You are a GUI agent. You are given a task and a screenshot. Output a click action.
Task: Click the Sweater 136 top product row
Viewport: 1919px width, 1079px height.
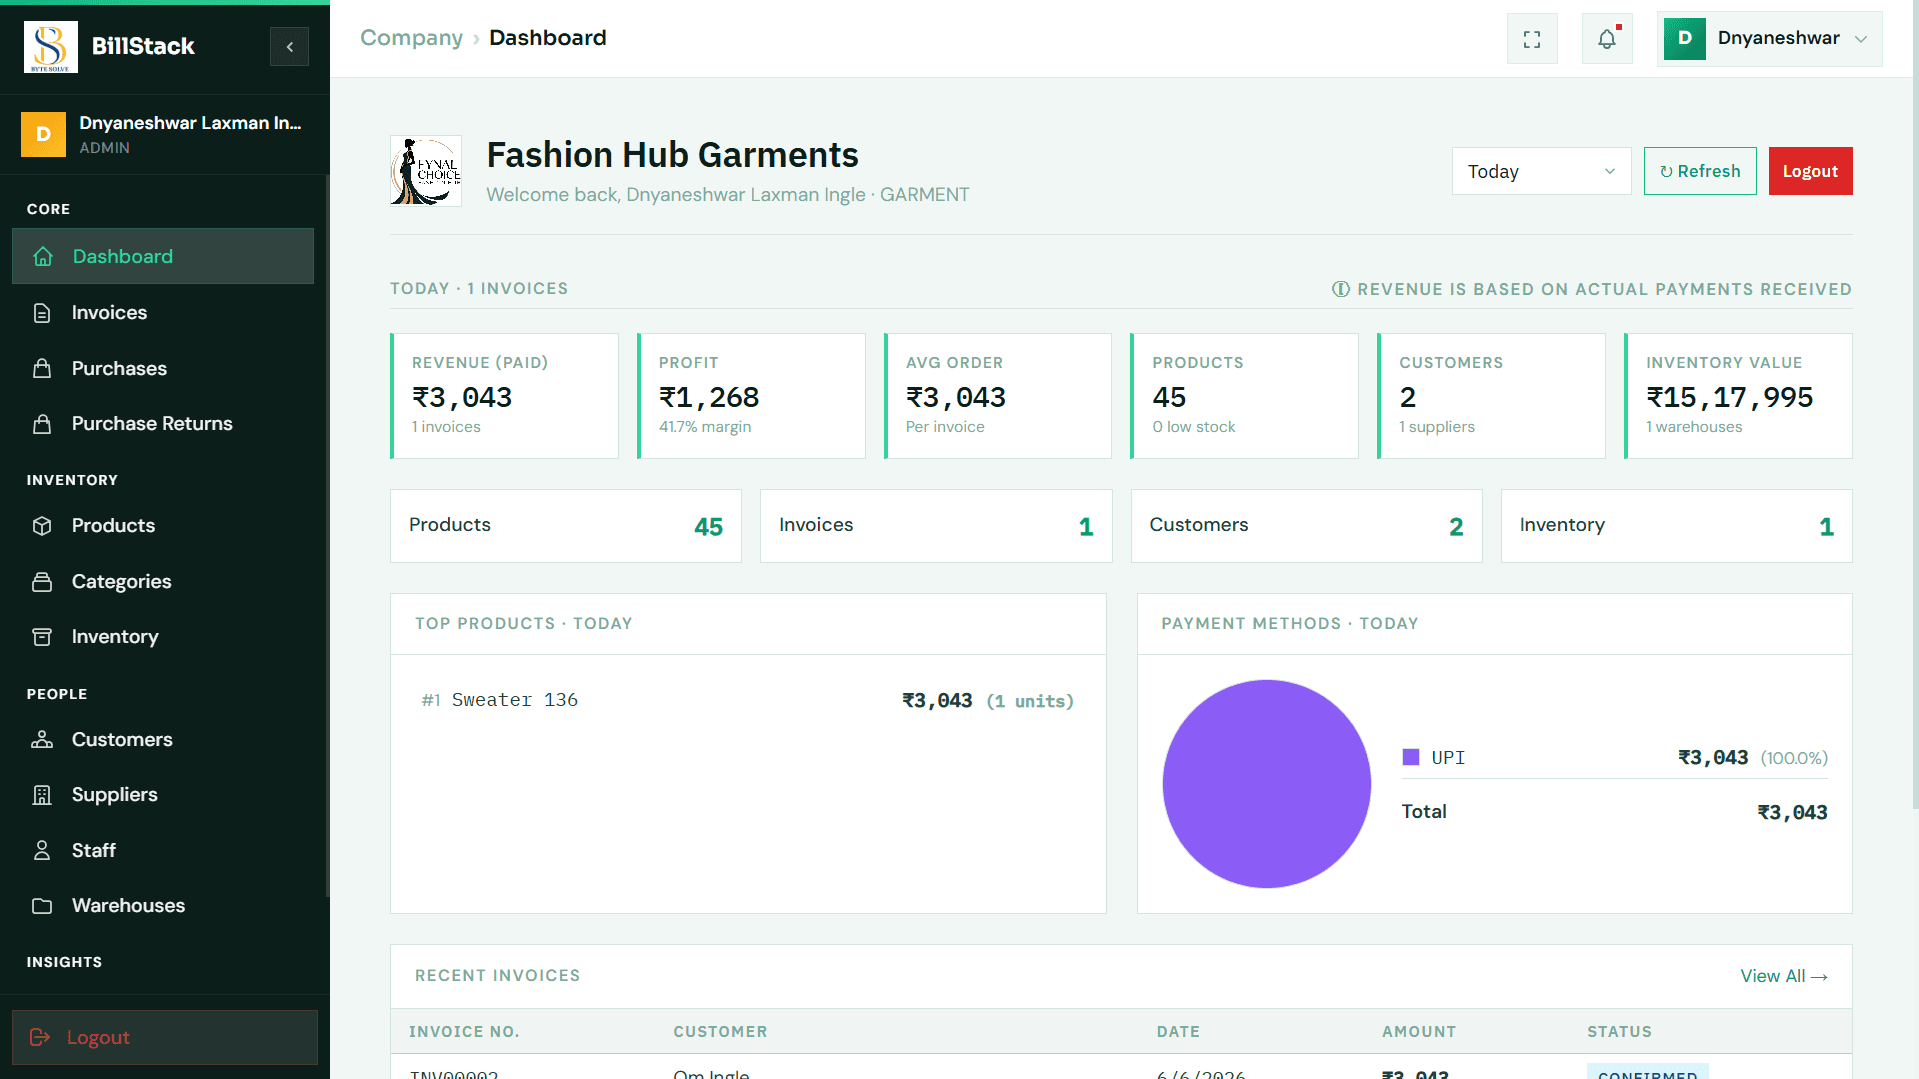748,701
